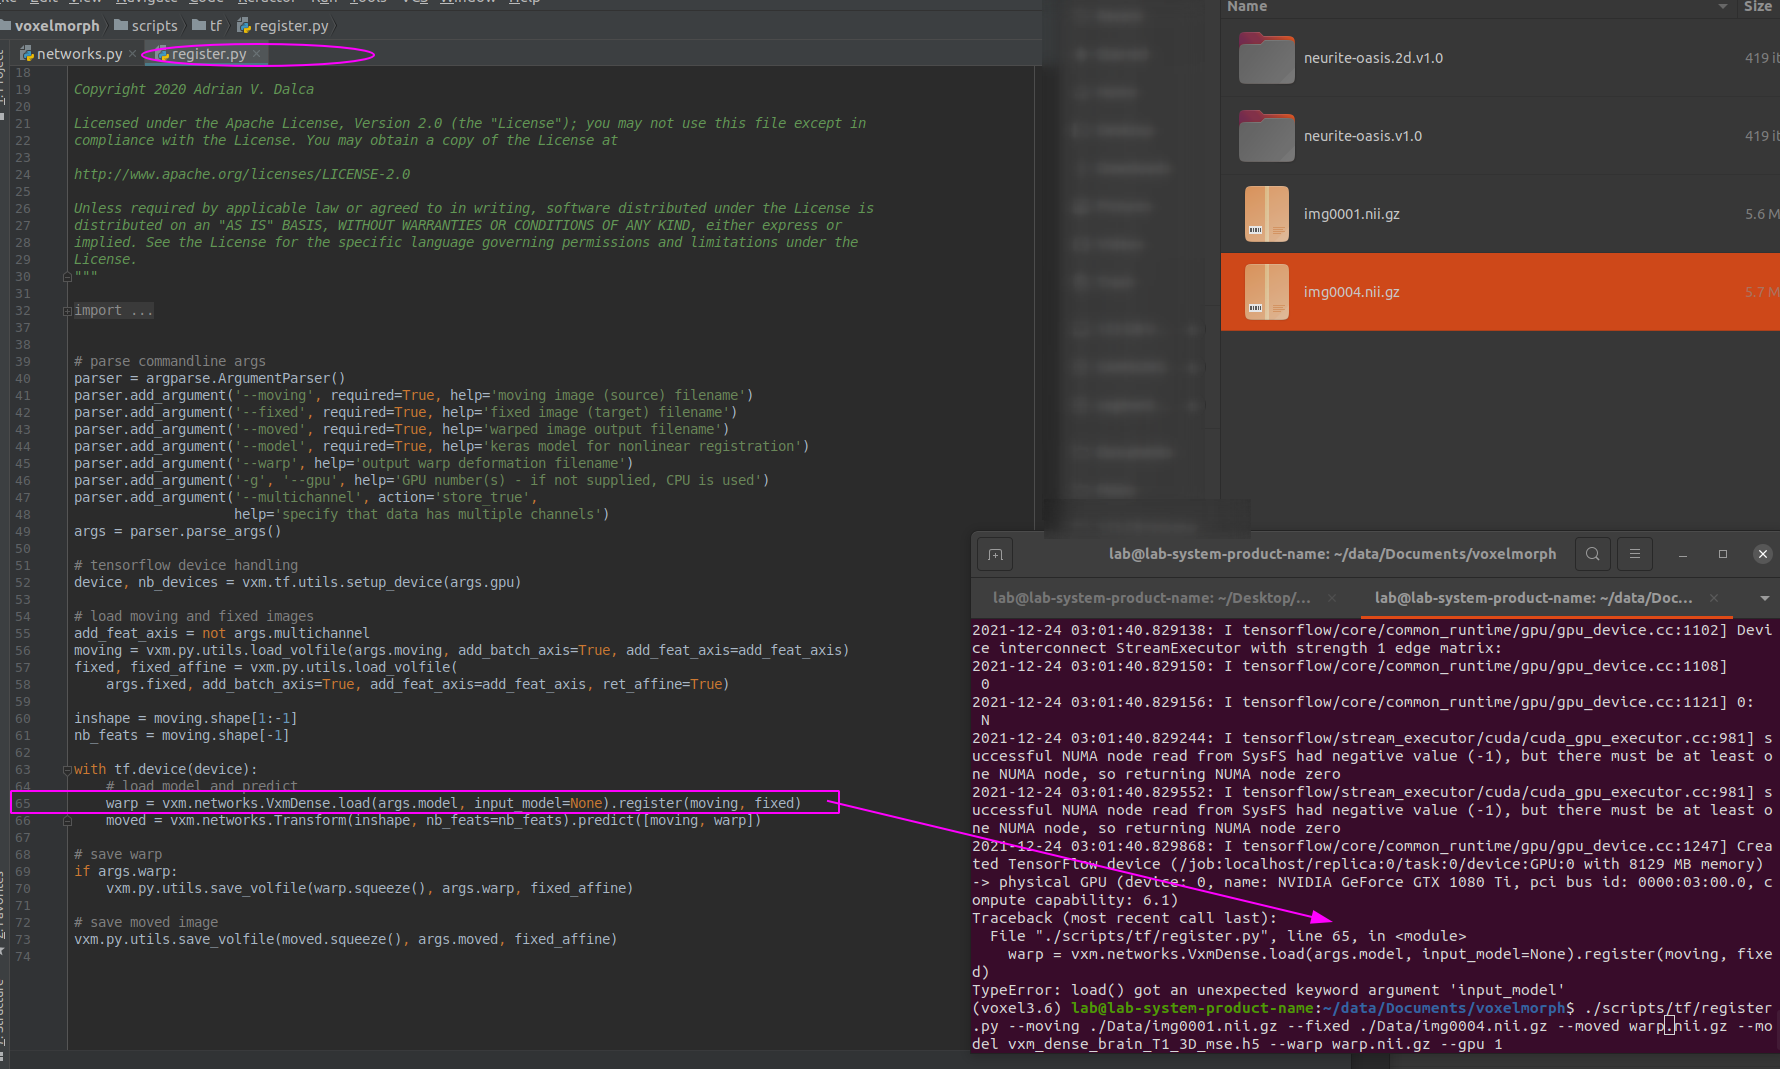This screenshot has width=1780, height=1069.
Task: Collapse the tf.device block with its fold arrow
Action: [x=66, y=768]
